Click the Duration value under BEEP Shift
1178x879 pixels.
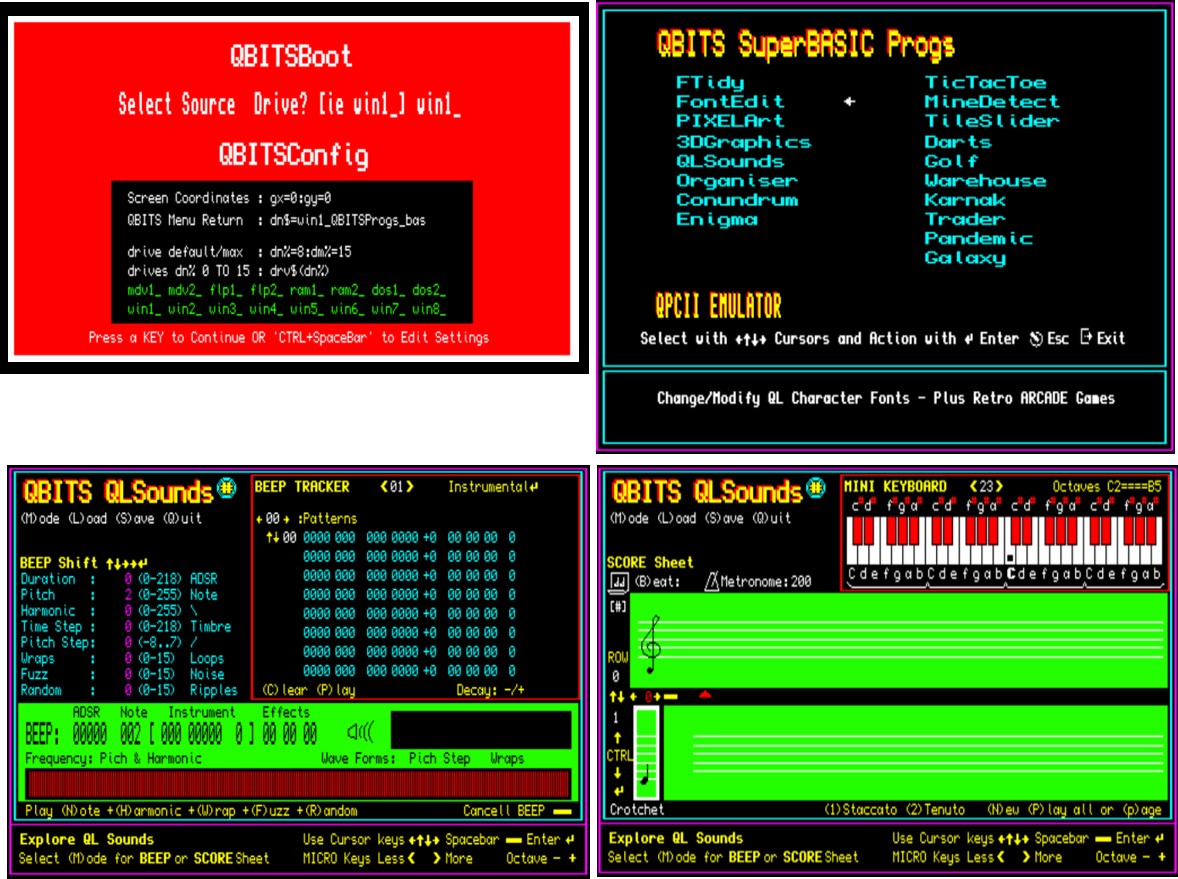pos(128,579)
